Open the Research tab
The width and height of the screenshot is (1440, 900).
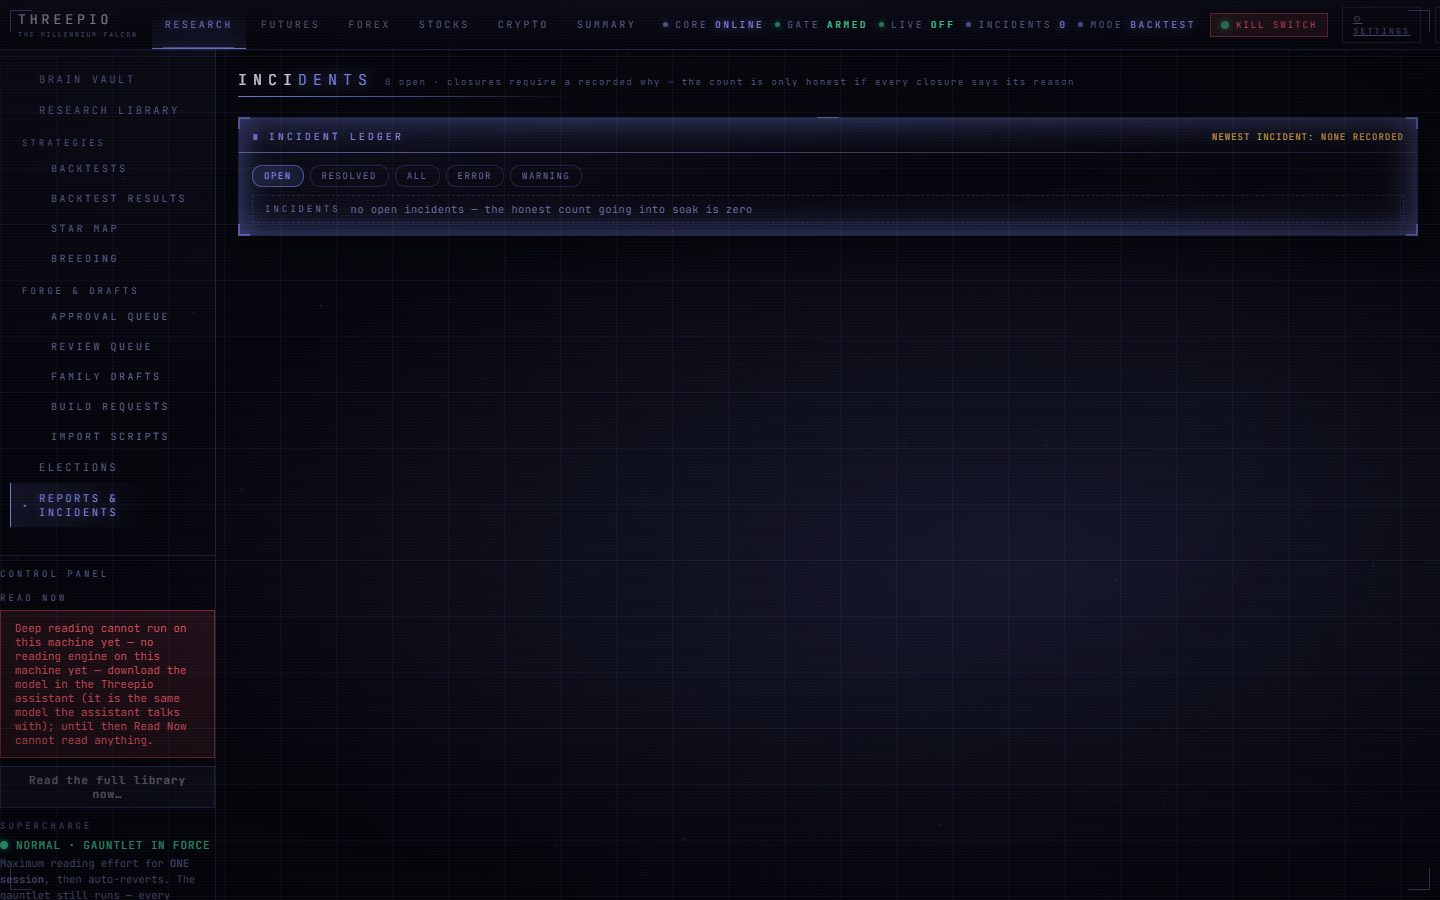198,25
